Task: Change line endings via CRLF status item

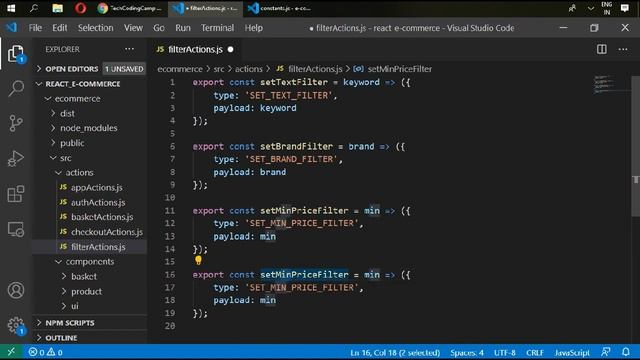Action: (535, 352)
